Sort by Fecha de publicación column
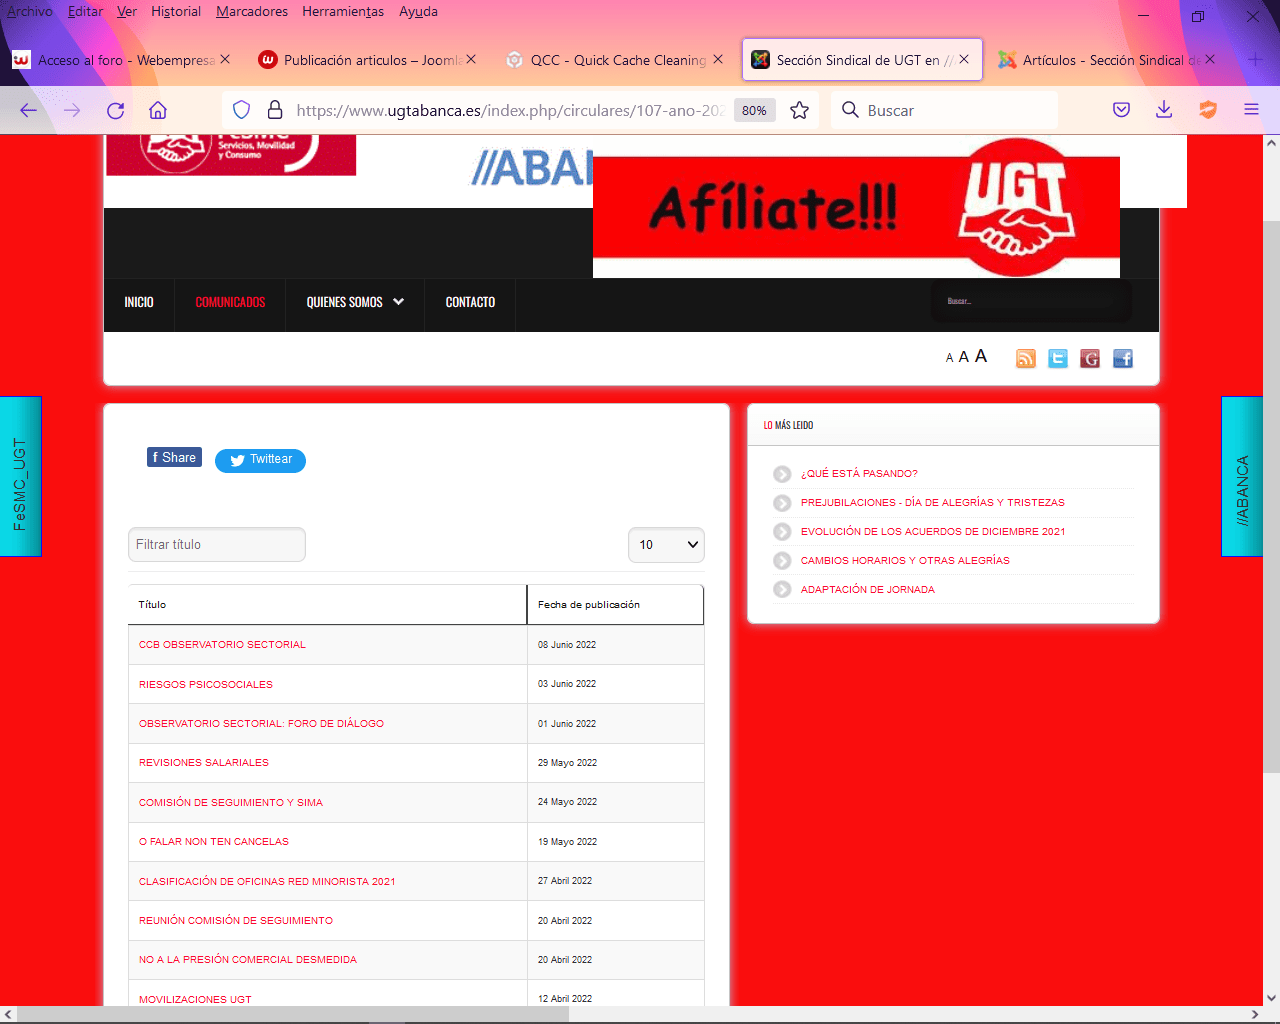1280x1024 pixels. tap(589, 605)
